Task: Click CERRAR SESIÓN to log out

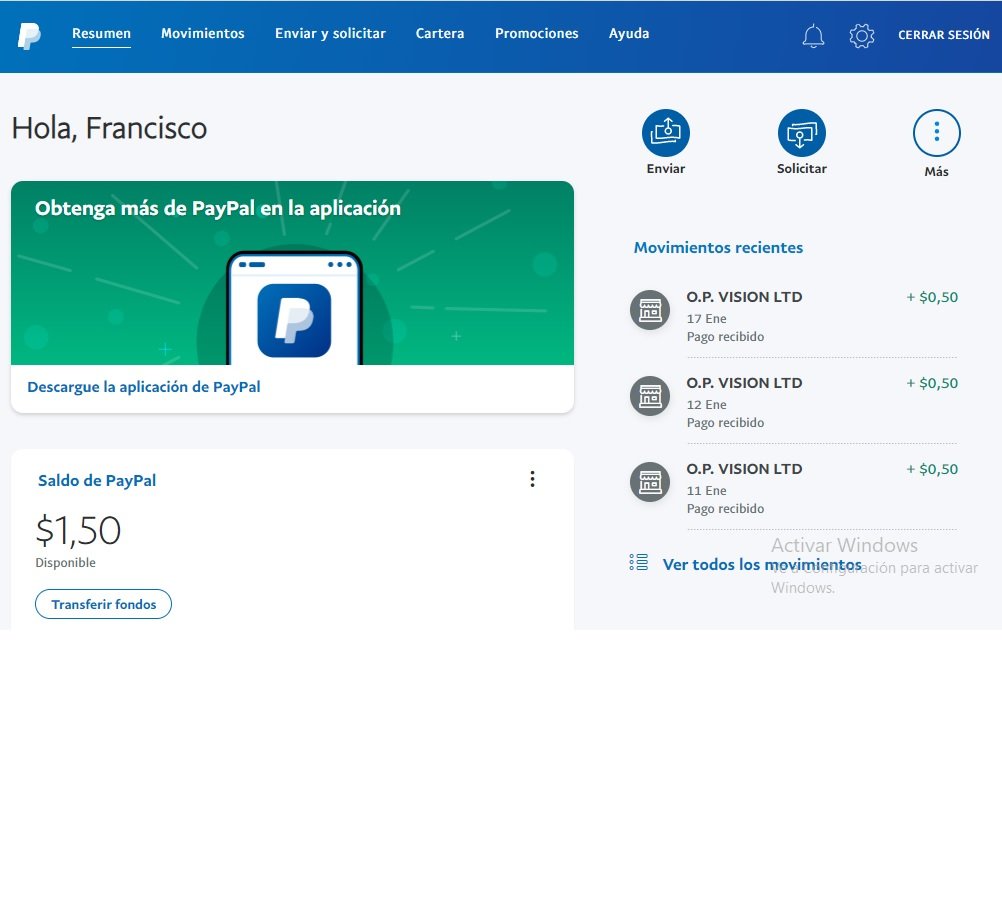Action: click(x=943, y=35)
